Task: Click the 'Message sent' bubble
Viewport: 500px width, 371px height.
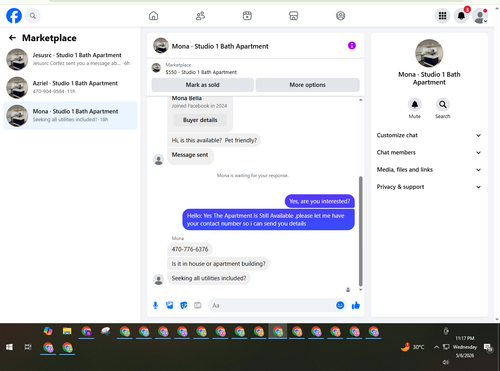Action: pyautogui.click(x=190, y=155)
